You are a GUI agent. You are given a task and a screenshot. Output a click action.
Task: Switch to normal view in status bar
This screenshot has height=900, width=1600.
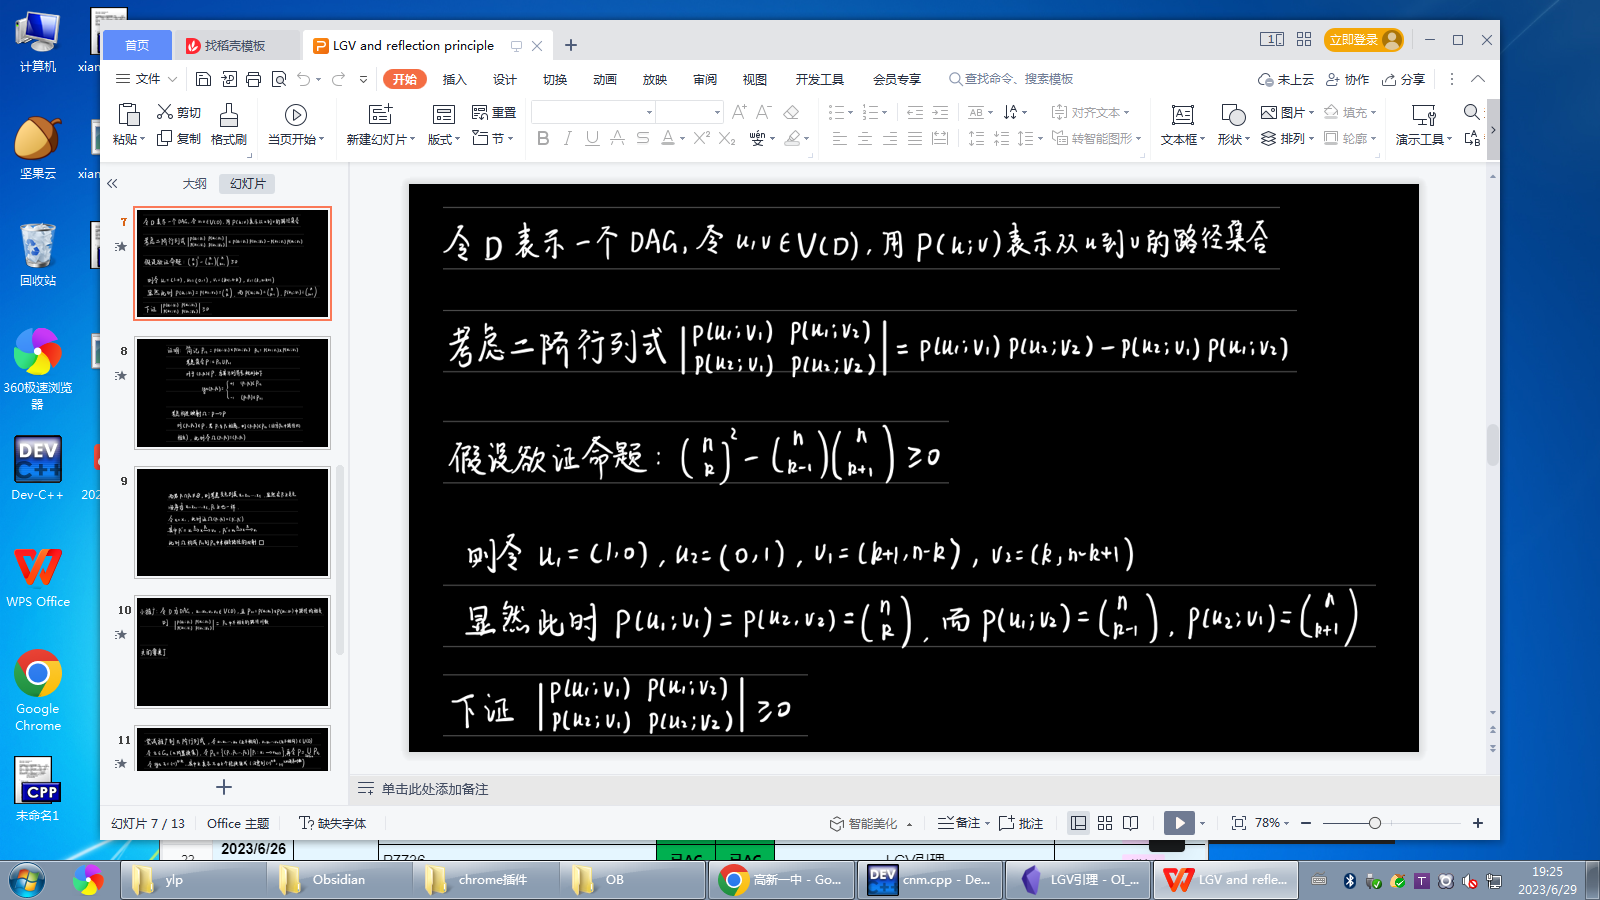click(x=1079, y=823)
